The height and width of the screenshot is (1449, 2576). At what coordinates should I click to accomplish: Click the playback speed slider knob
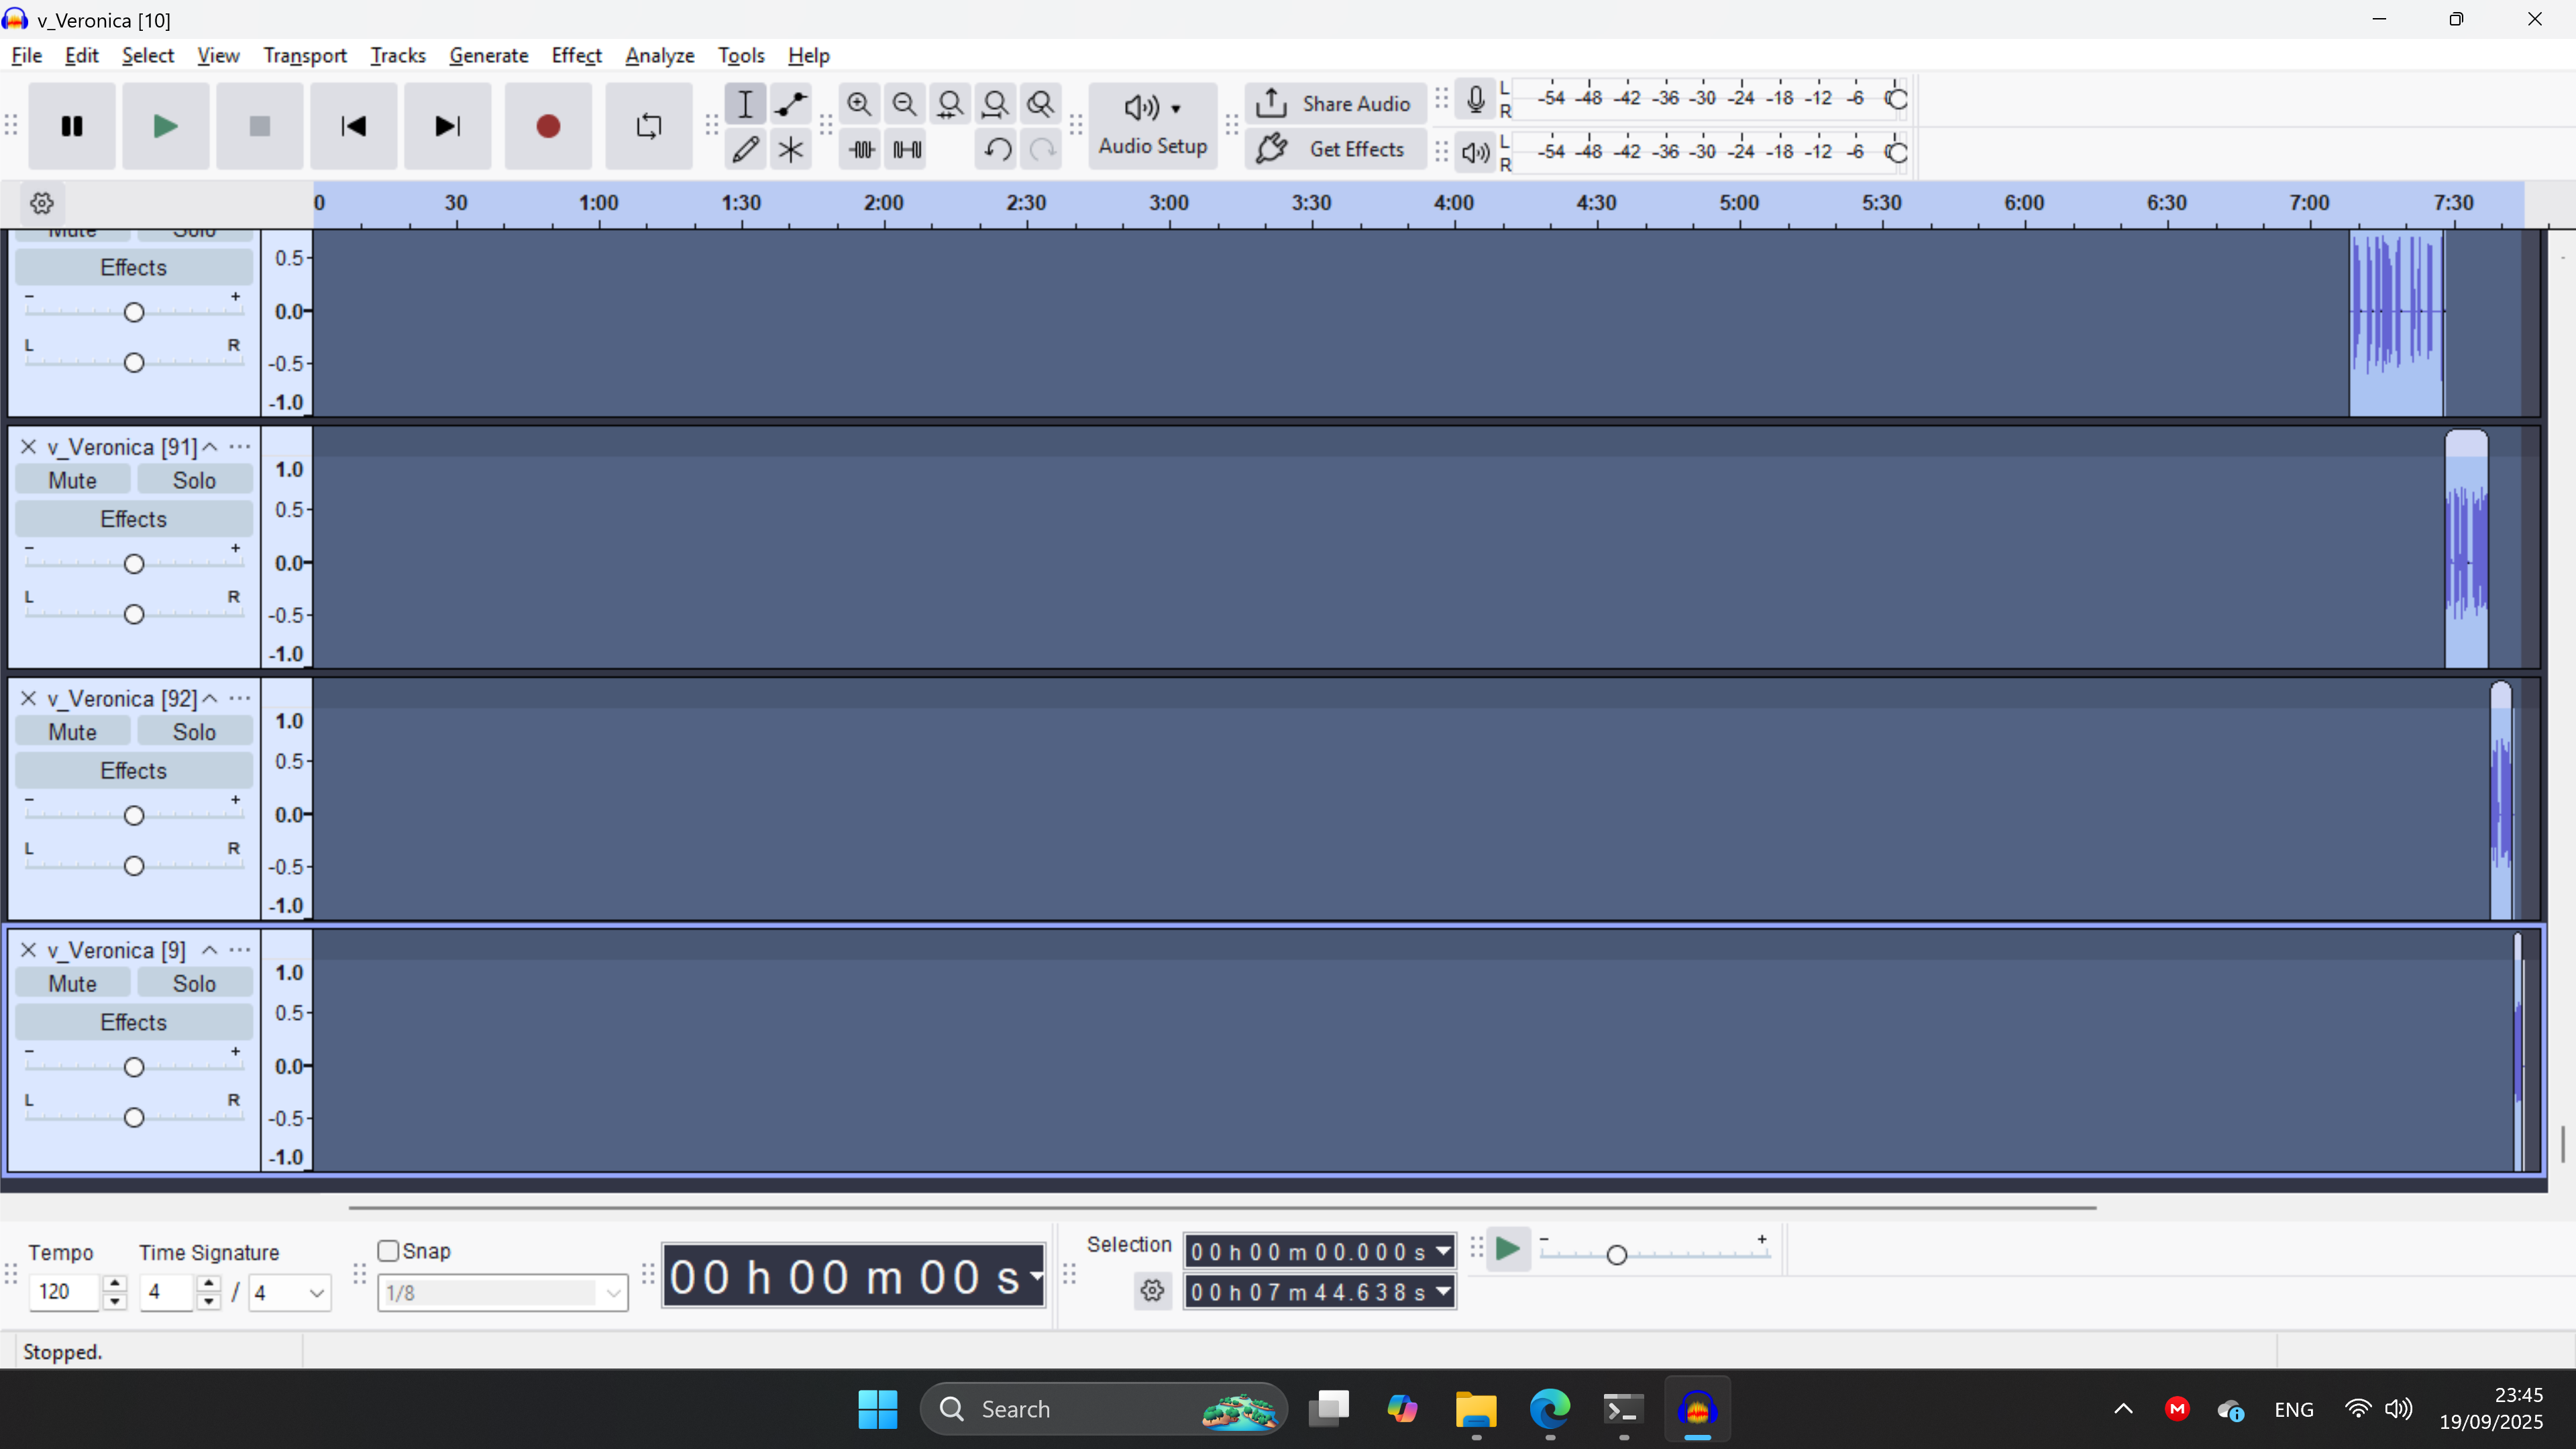[1616, 1255]
